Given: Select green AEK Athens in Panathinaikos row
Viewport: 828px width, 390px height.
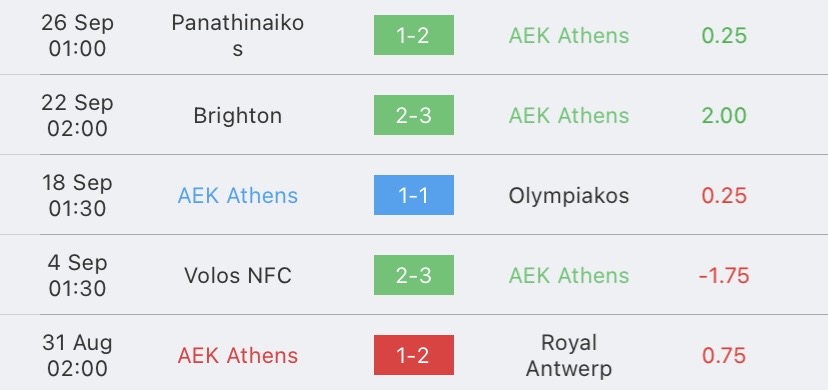Looking at the screenshot, I should coord(569,35).
